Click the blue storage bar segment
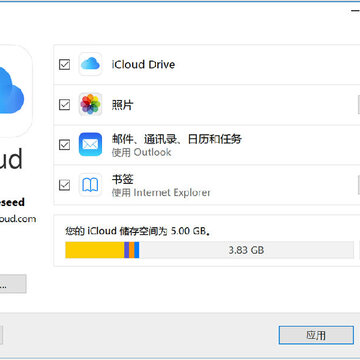The height and width of the screenshot is (360, 360). coord(137,250)
